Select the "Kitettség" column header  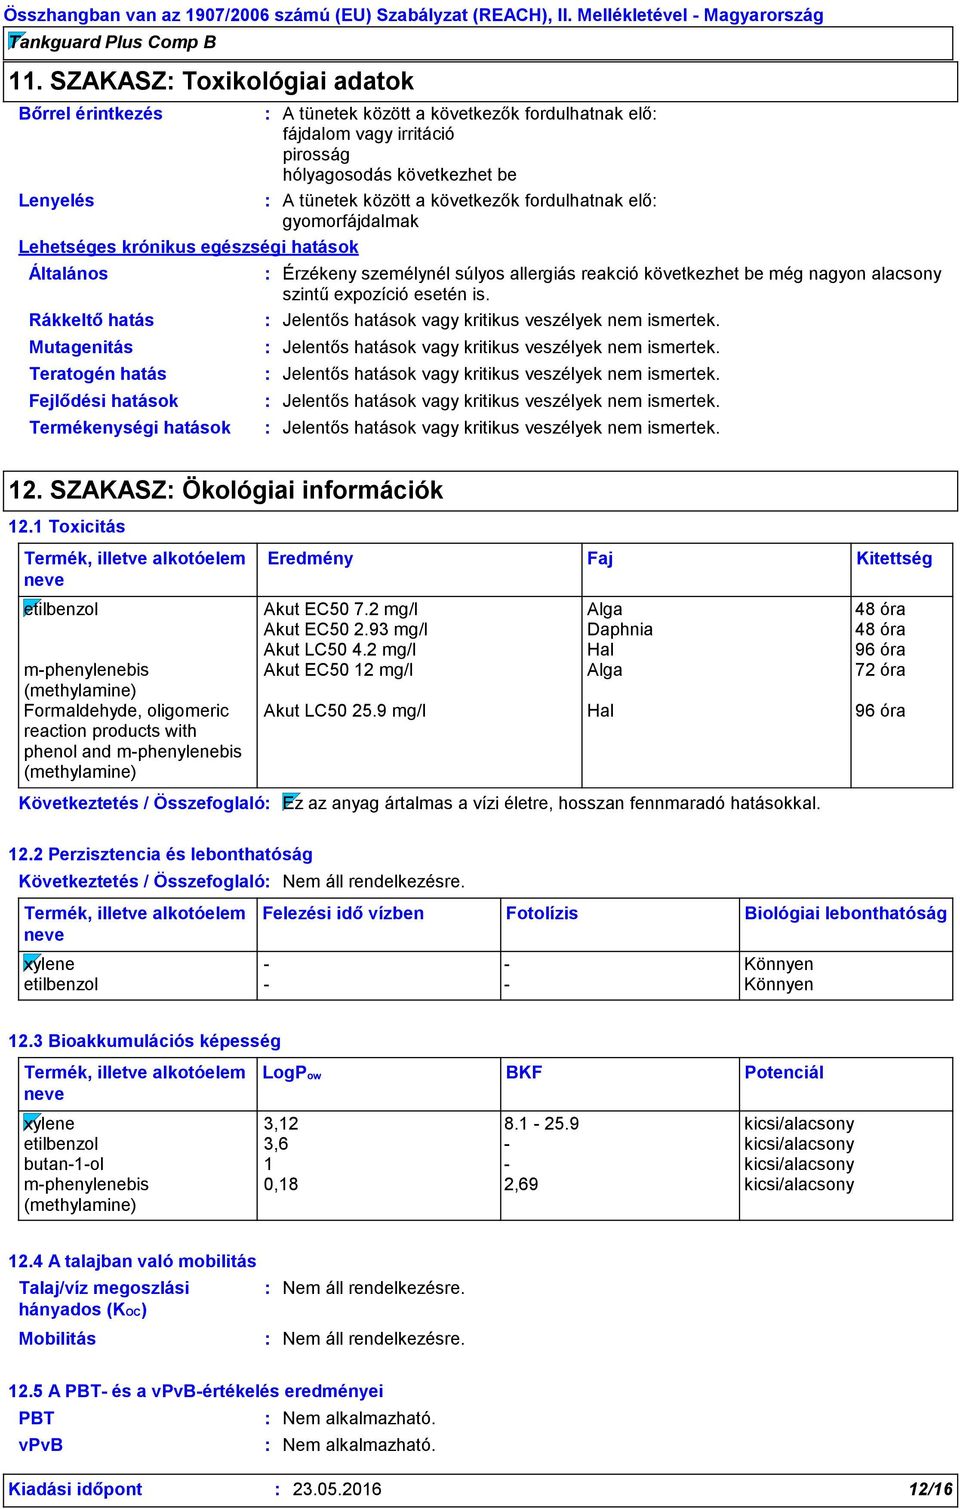click(894, 559)
